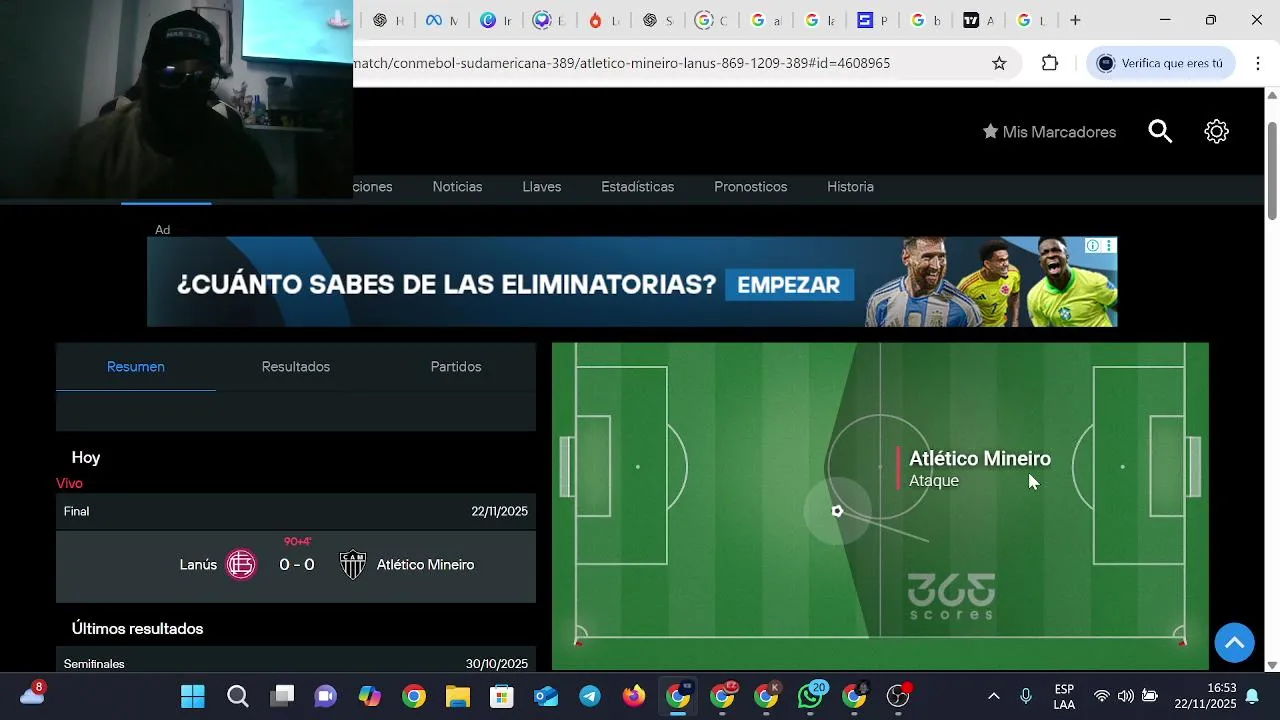Switch to the Resumen tab

(136, 367)
